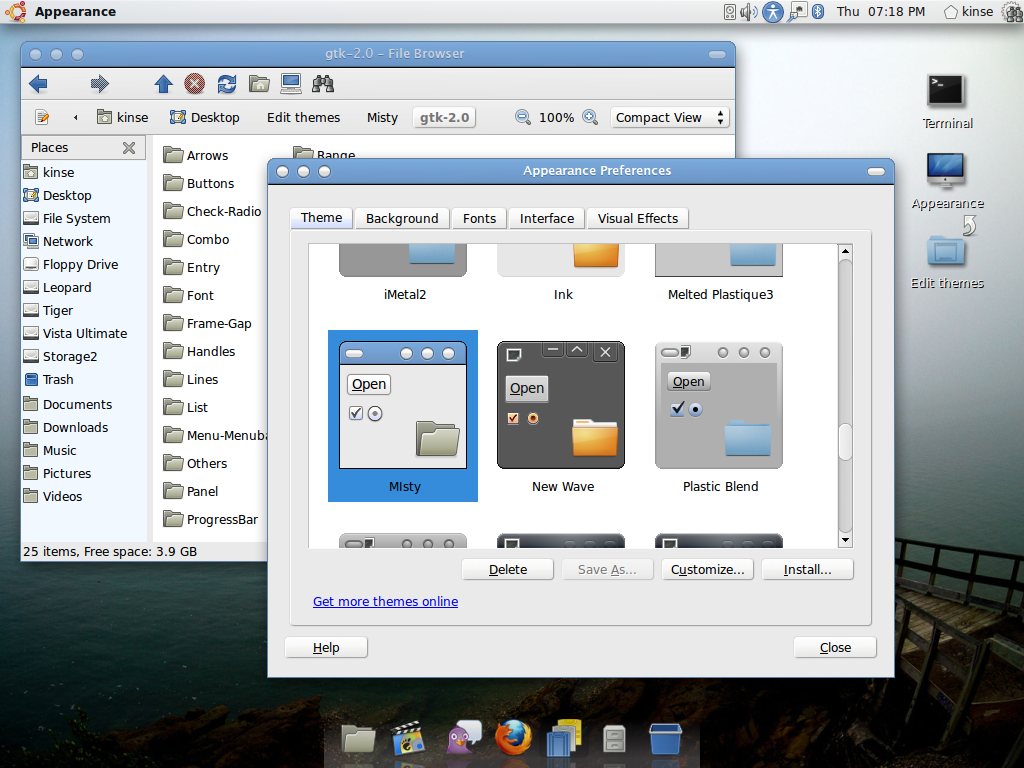Open Downloads in Places sidebar
Image resolution: width=1024 pixels, height=768 pixels.
(x=66, y=428)
